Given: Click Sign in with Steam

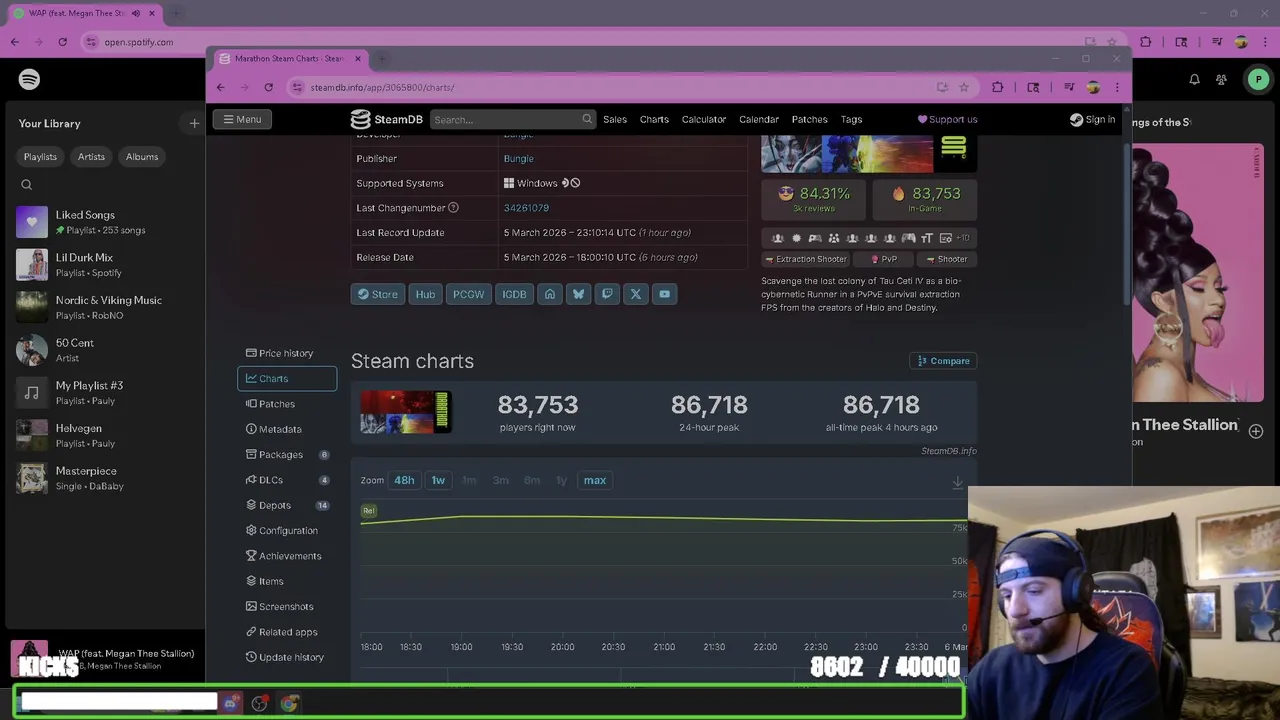Looking at the screenshot, I should 1092,119.
